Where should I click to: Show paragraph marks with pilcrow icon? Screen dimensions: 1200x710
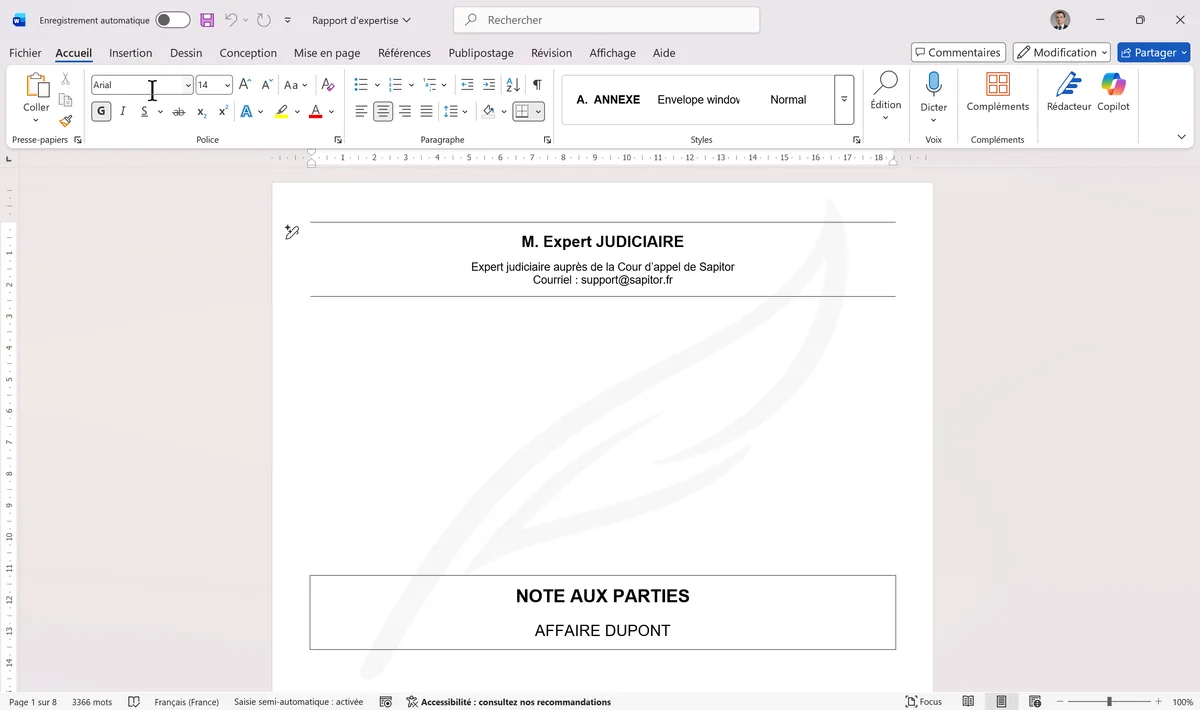point(537,85)
